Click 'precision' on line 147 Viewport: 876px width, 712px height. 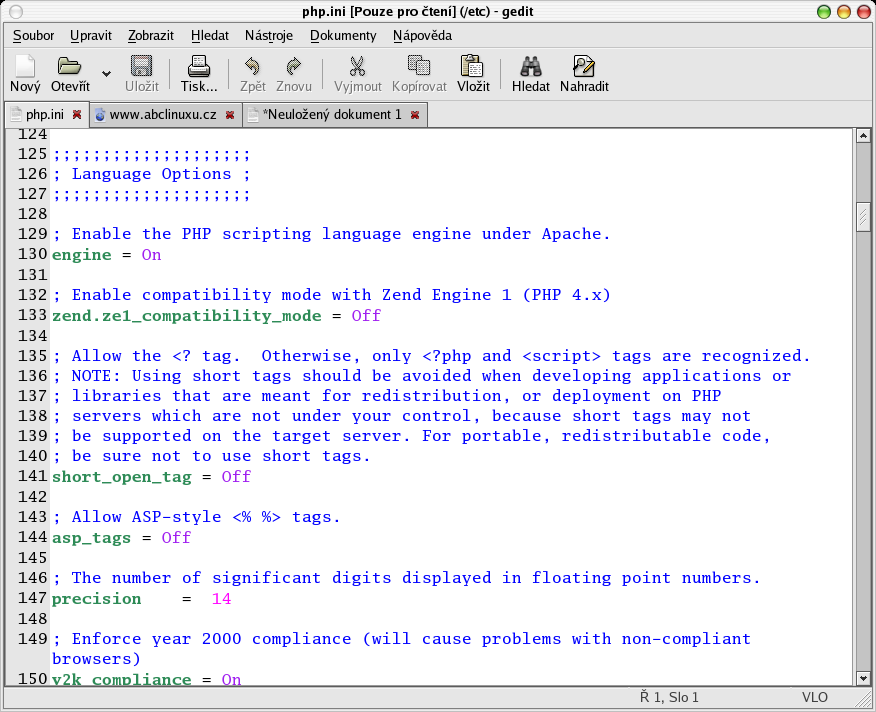tap(97, 599)
